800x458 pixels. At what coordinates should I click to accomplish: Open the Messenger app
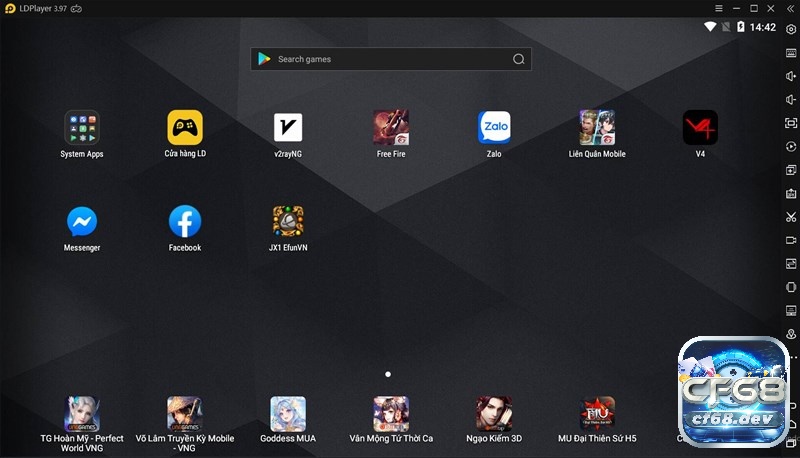pos(82,221)
